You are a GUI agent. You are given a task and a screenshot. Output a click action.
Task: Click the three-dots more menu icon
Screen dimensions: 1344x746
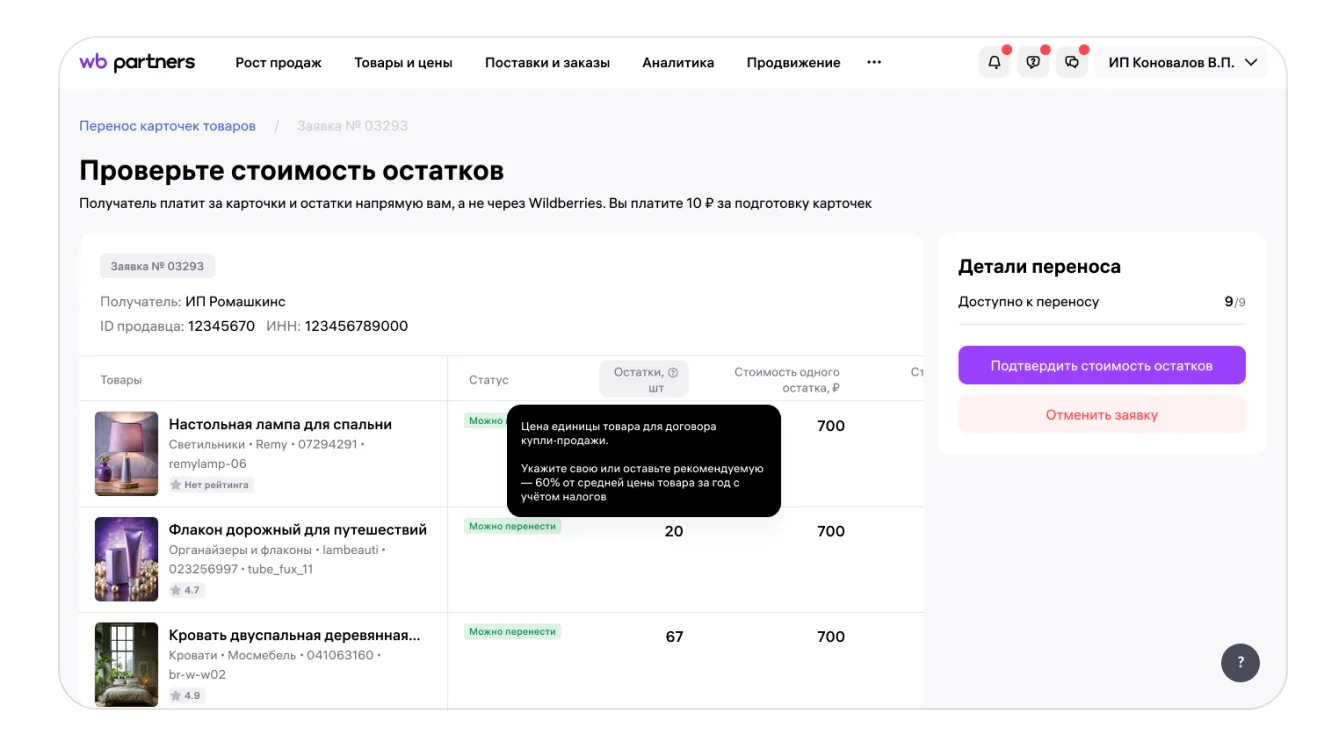874,62
